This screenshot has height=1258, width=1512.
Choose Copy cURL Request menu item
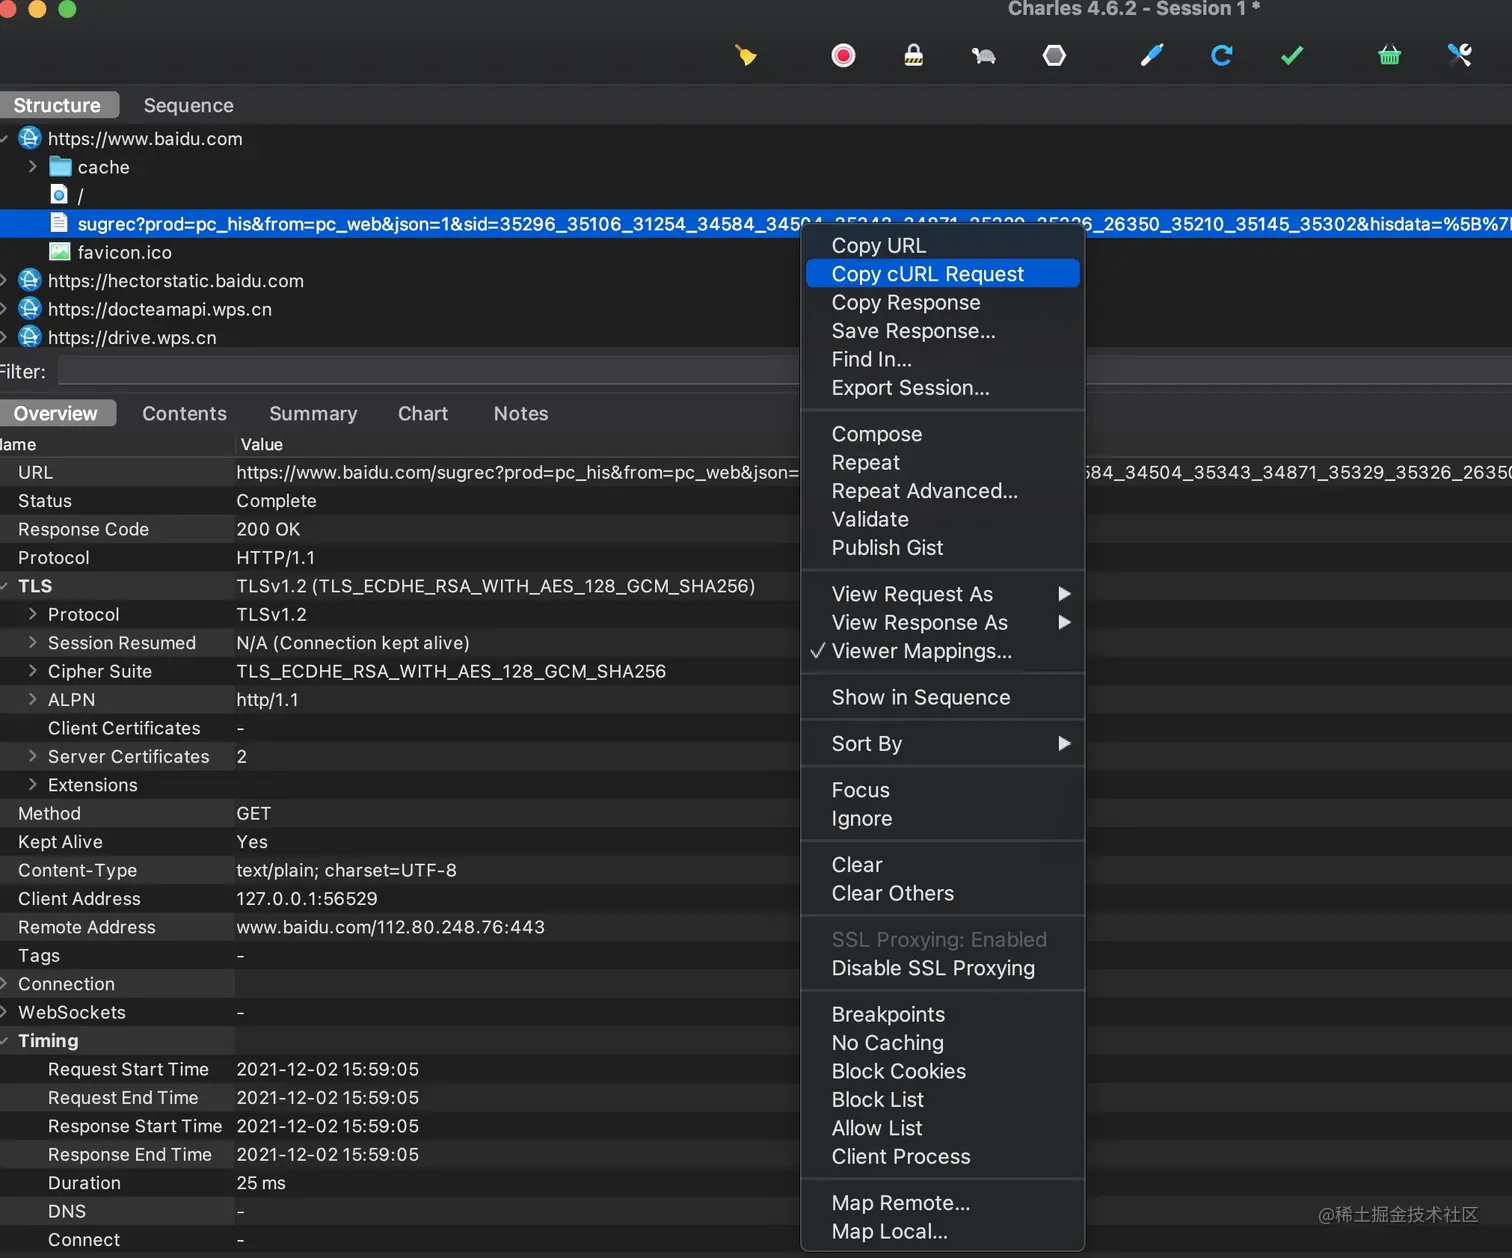tap(942, 273)
